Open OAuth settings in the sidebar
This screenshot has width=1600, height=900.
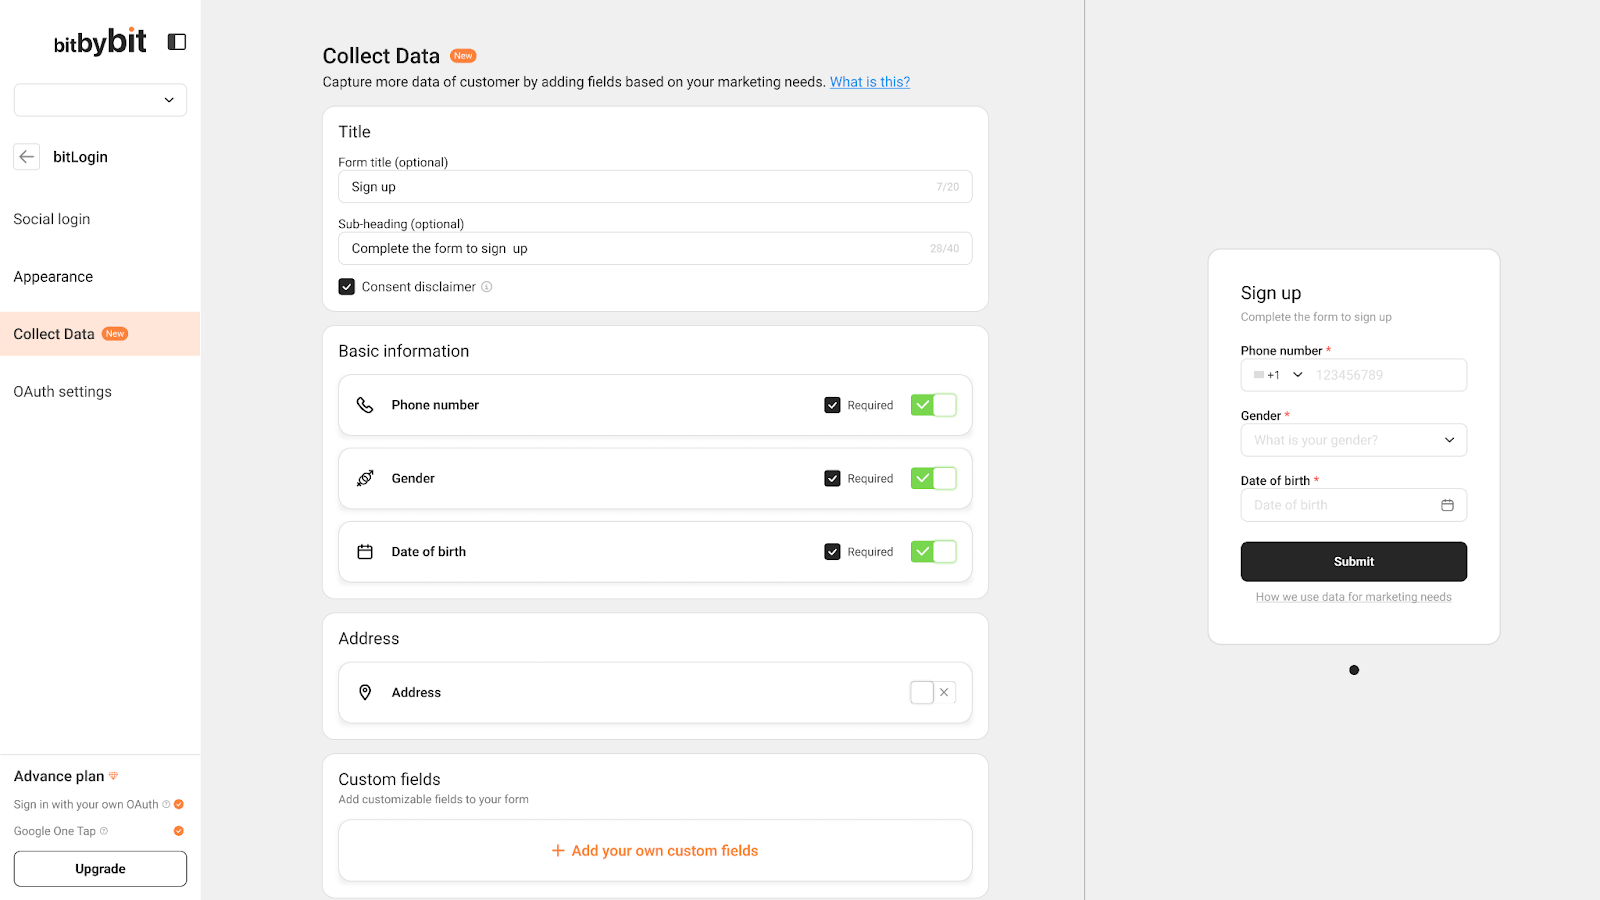63,392
